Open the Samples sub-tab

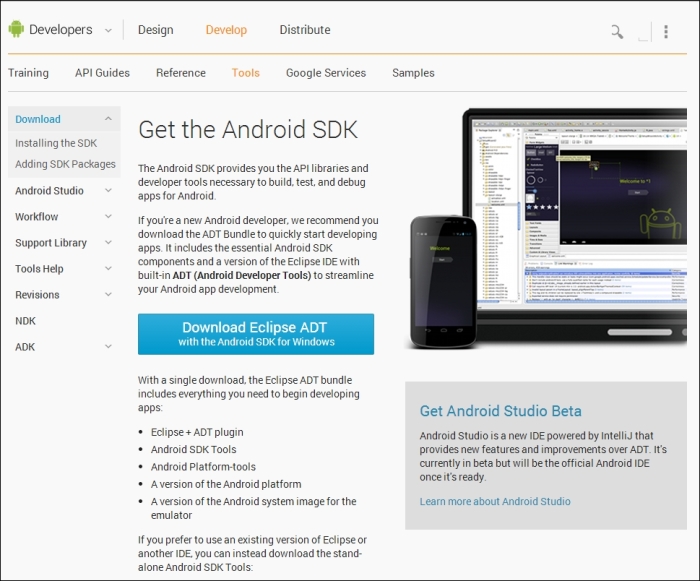click(413, 73)
